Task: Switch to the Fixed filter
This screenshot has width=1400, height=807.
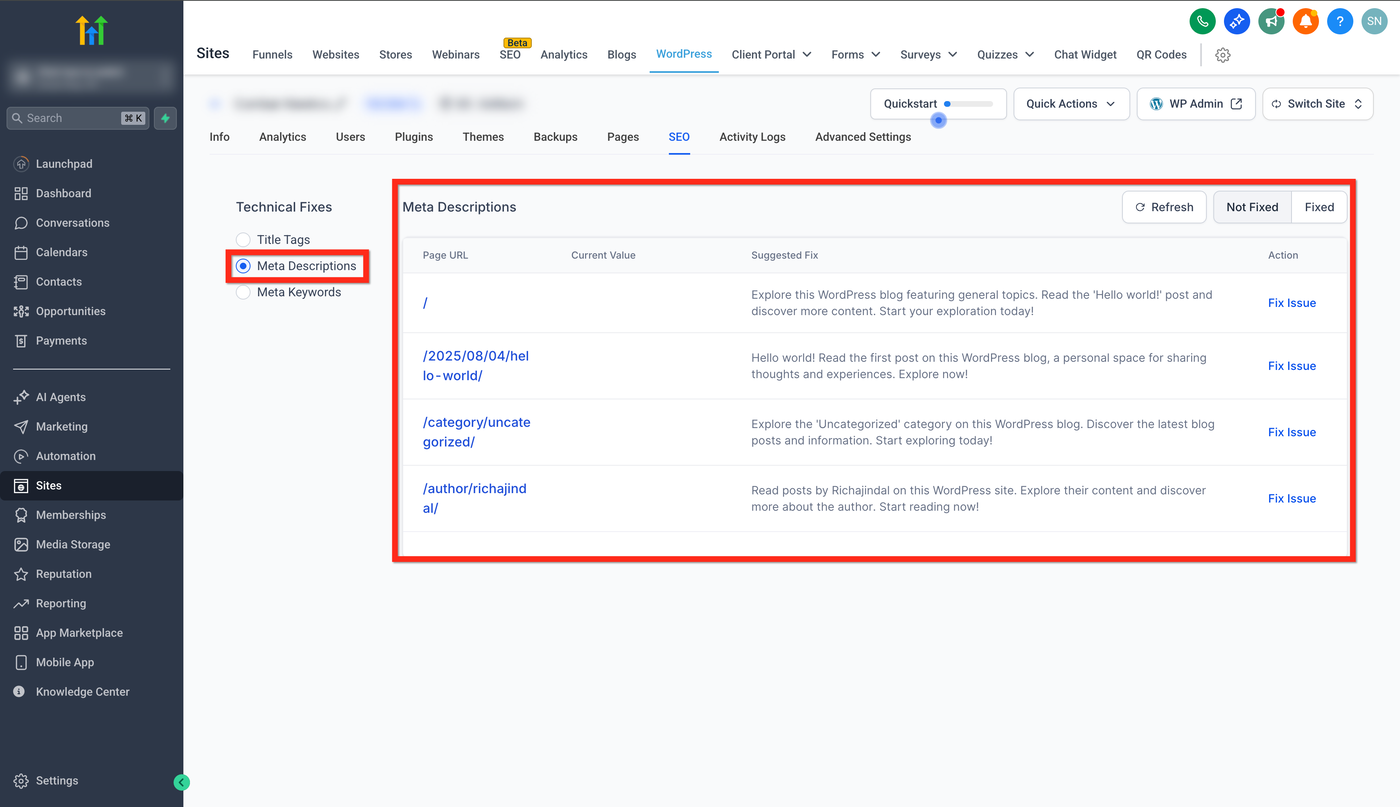Action: [x=1319, y=207]
